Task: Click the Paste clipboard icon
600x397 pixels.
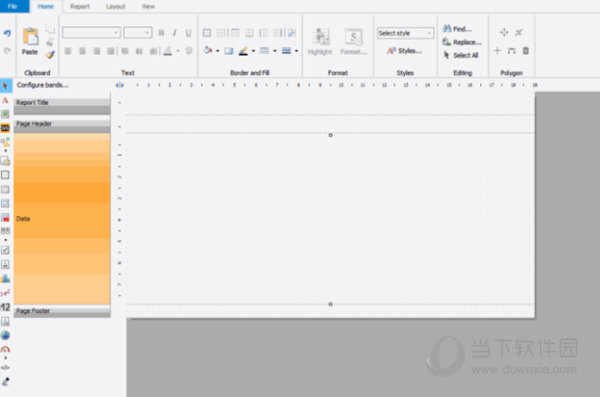Action: [30, 37]
